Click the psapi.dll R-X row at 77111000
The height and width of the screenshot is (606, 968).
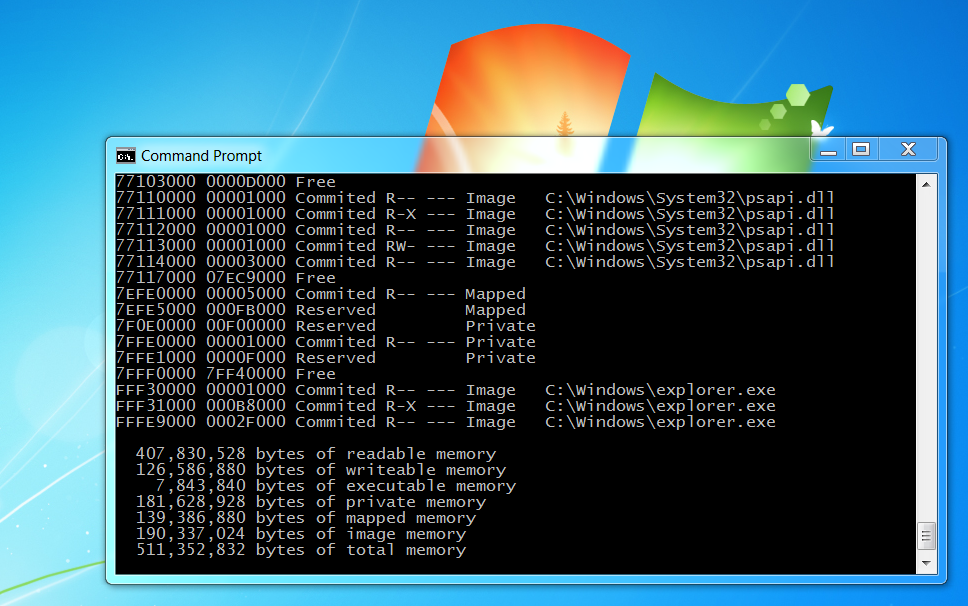click(x=475, y=214)
